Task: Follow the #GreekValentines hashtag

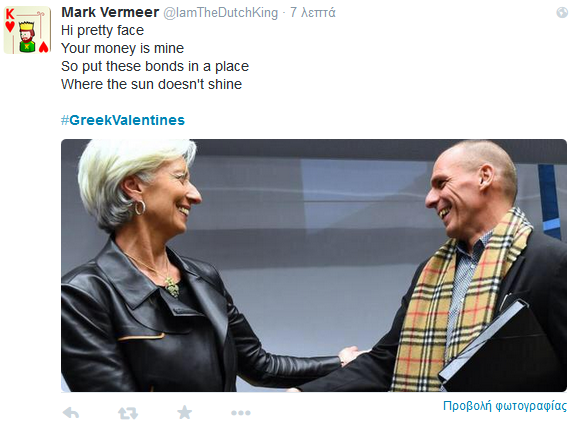Action: click(x=123, y=120)
